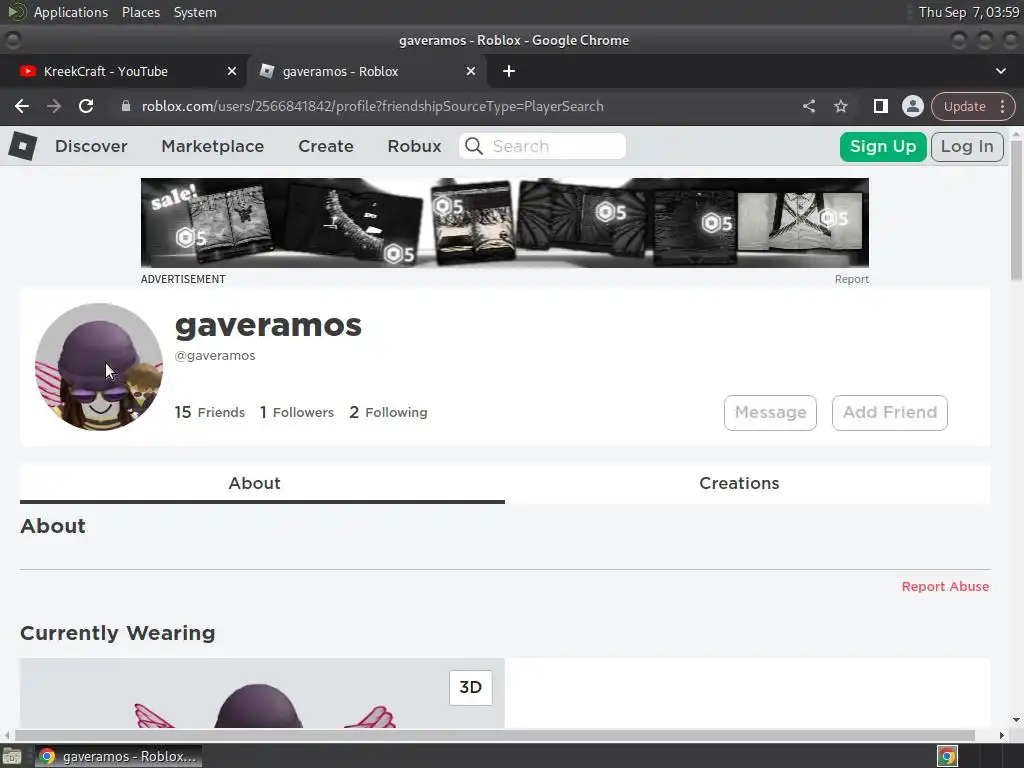Open a new tab with plus icon
1024x768 pixels.
point(509,71)
